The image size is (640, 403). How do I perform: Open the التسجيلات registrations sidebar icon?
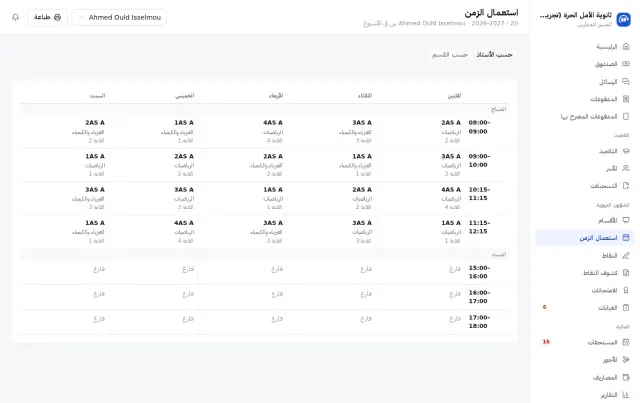pyautogui.click(x=626, y=186)
